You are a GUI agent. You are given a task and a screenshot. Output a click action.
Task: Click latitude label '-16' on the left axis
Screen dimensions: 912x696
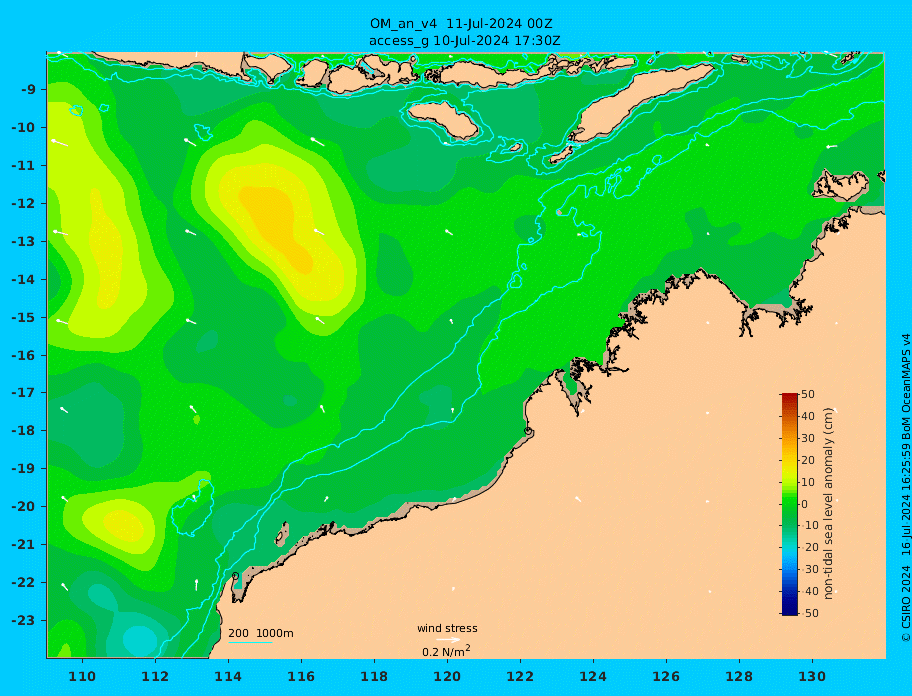click(24, 355)
